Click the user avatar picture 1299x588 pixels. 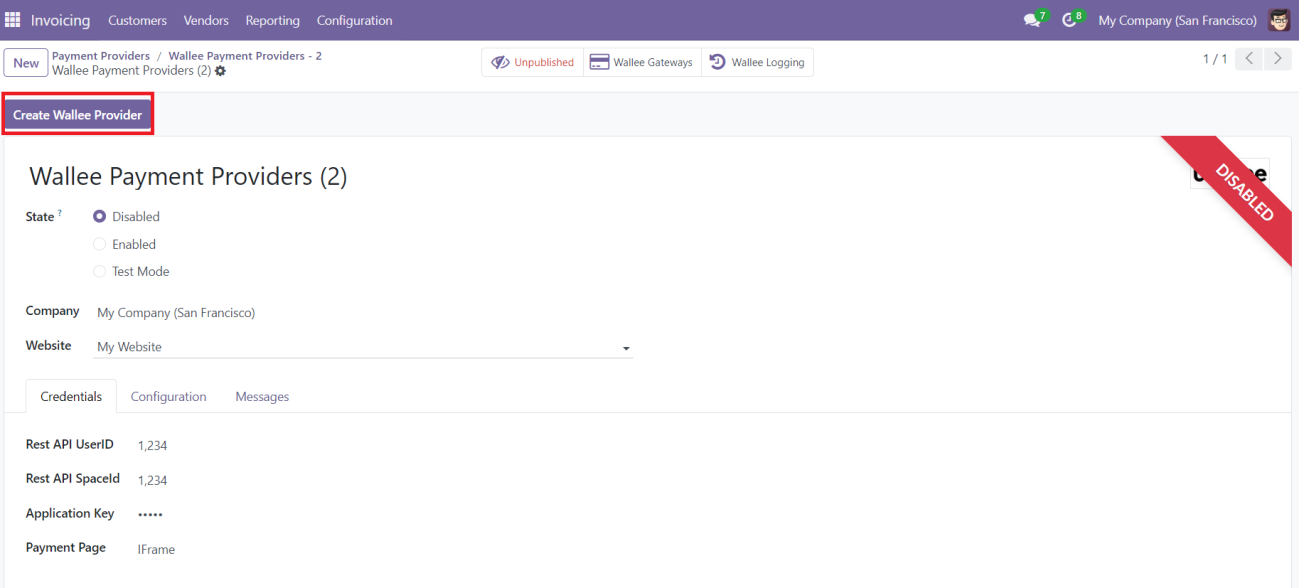coord(1279,20)
